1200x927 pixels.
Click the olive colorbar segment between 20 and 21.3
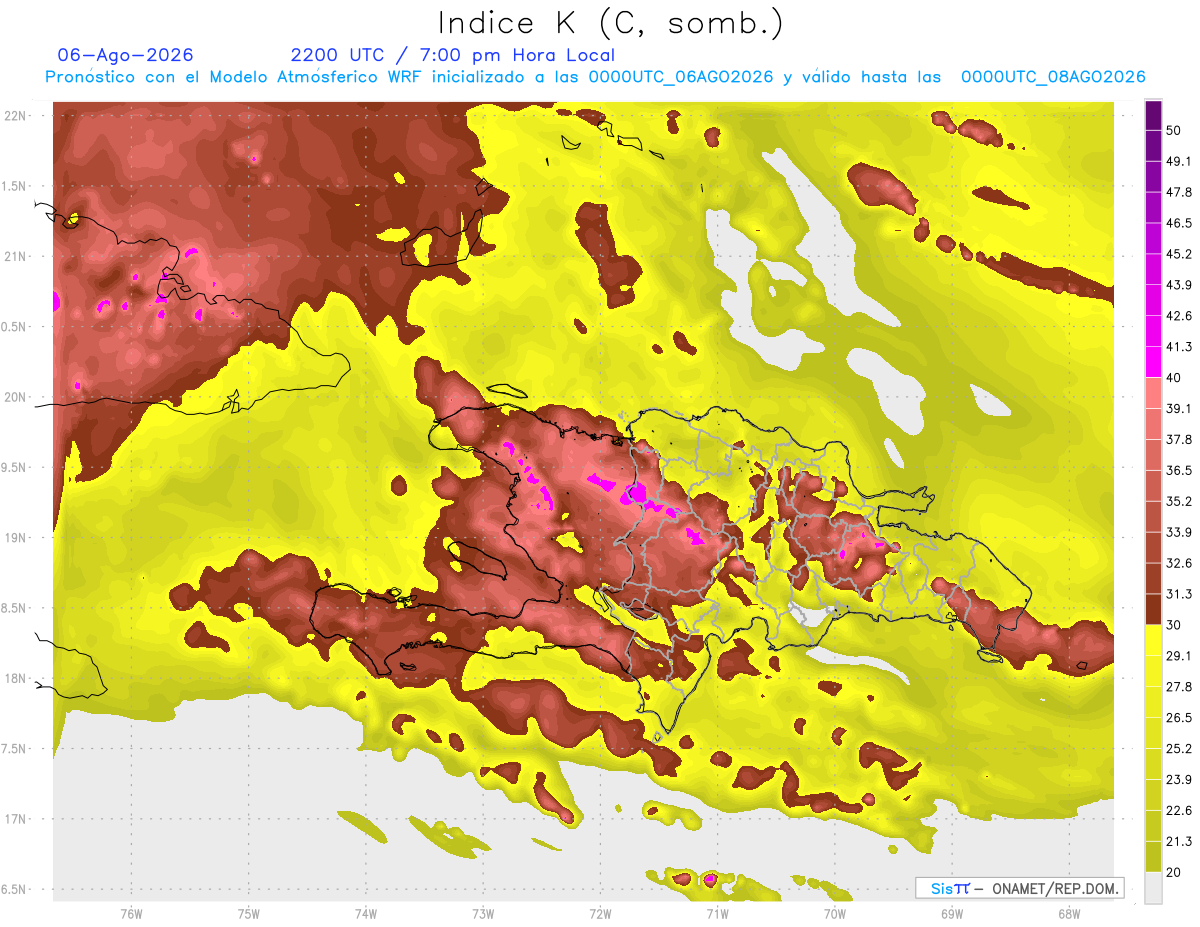click(x=1154, y=857)
